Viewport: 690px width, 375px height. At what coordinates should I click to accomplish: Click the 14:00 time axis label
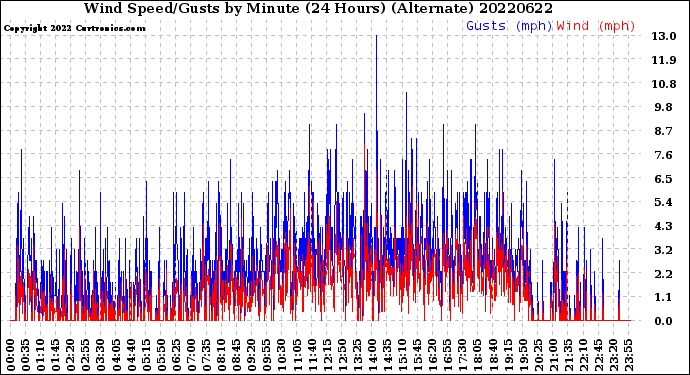pos(372,355)
